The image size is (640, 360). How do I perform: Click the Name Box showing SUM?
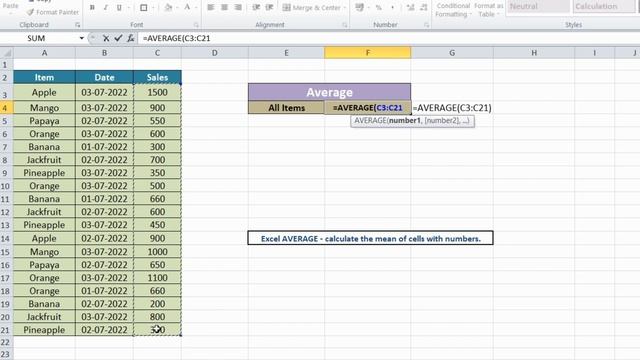39,38
